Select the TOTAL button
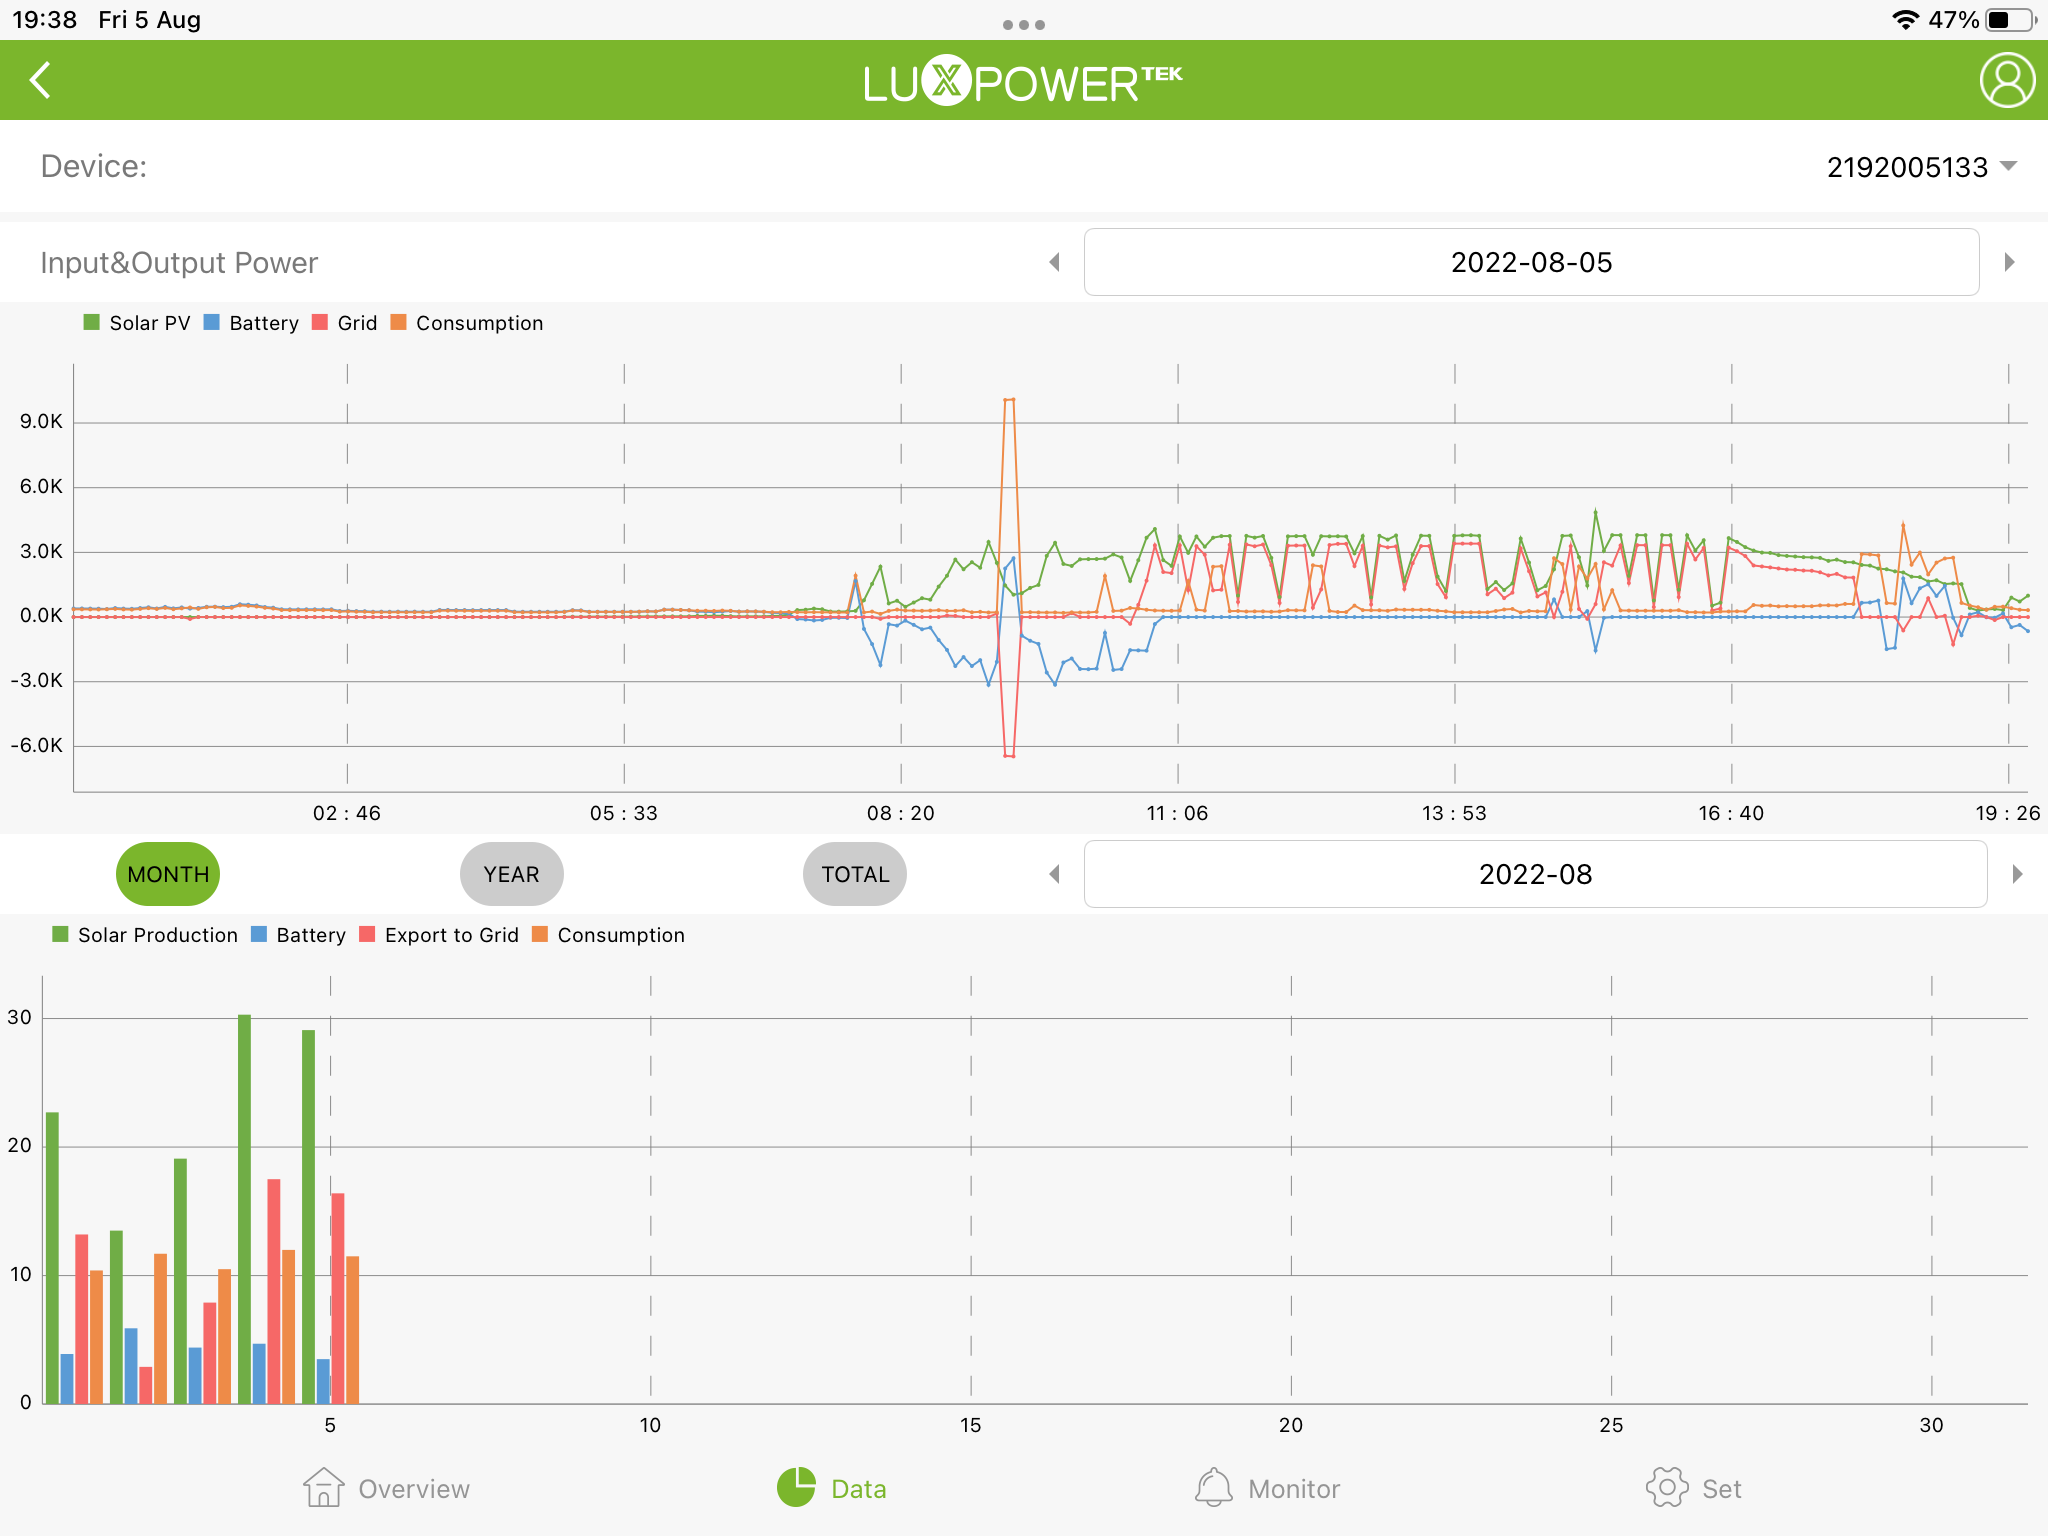This screenshot has width=2048, height=1536. click(855, 874)
